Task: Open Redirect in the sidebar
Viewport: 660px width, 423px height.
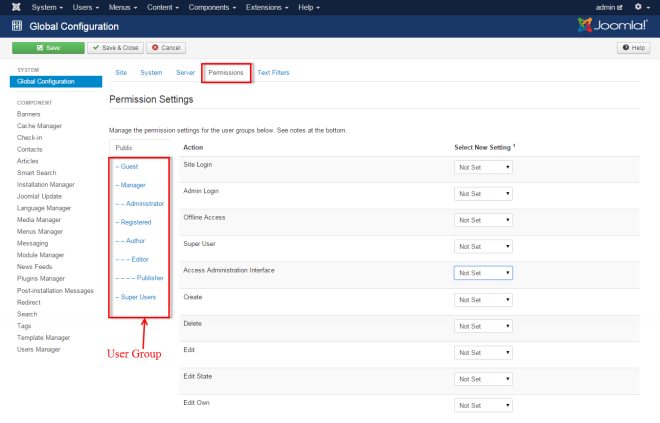Action: 29,303
